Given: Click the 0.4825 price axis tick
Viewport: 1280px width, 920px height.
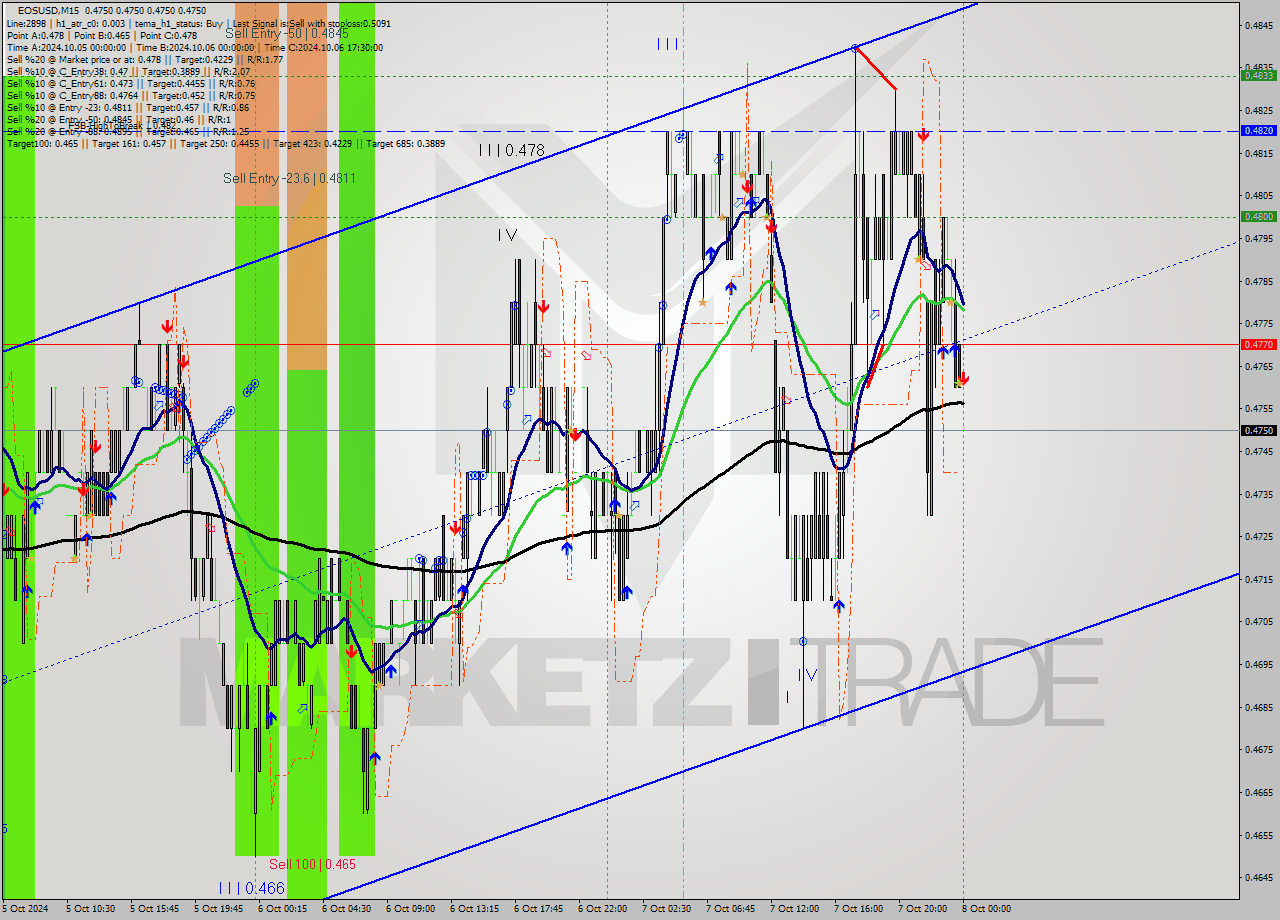Looking at the screenshot, I should coord(1258,110).
